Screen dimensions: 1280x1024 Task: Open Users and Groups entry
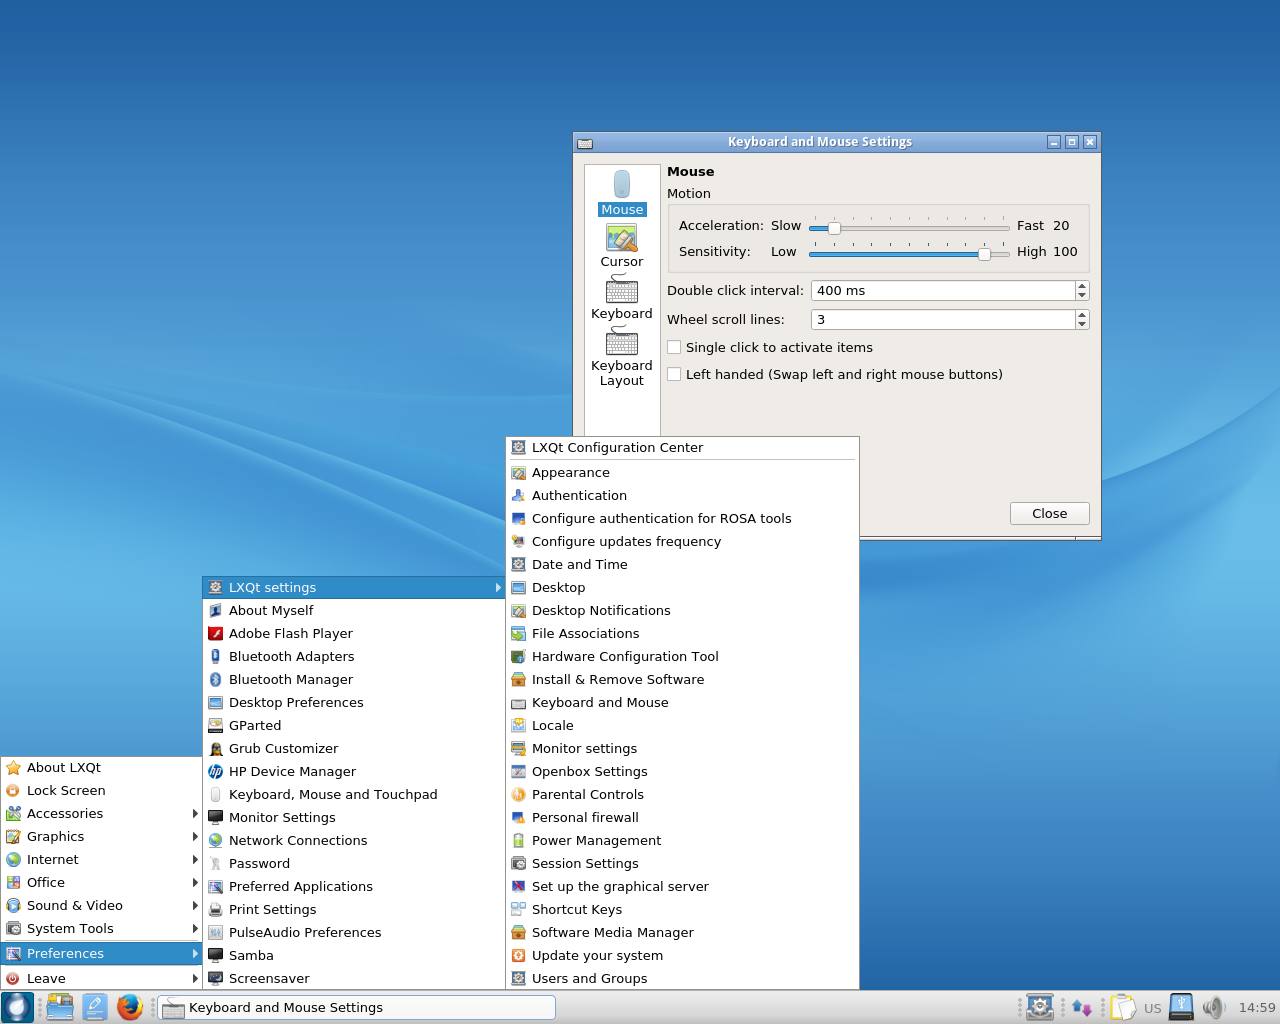point(682,978)
